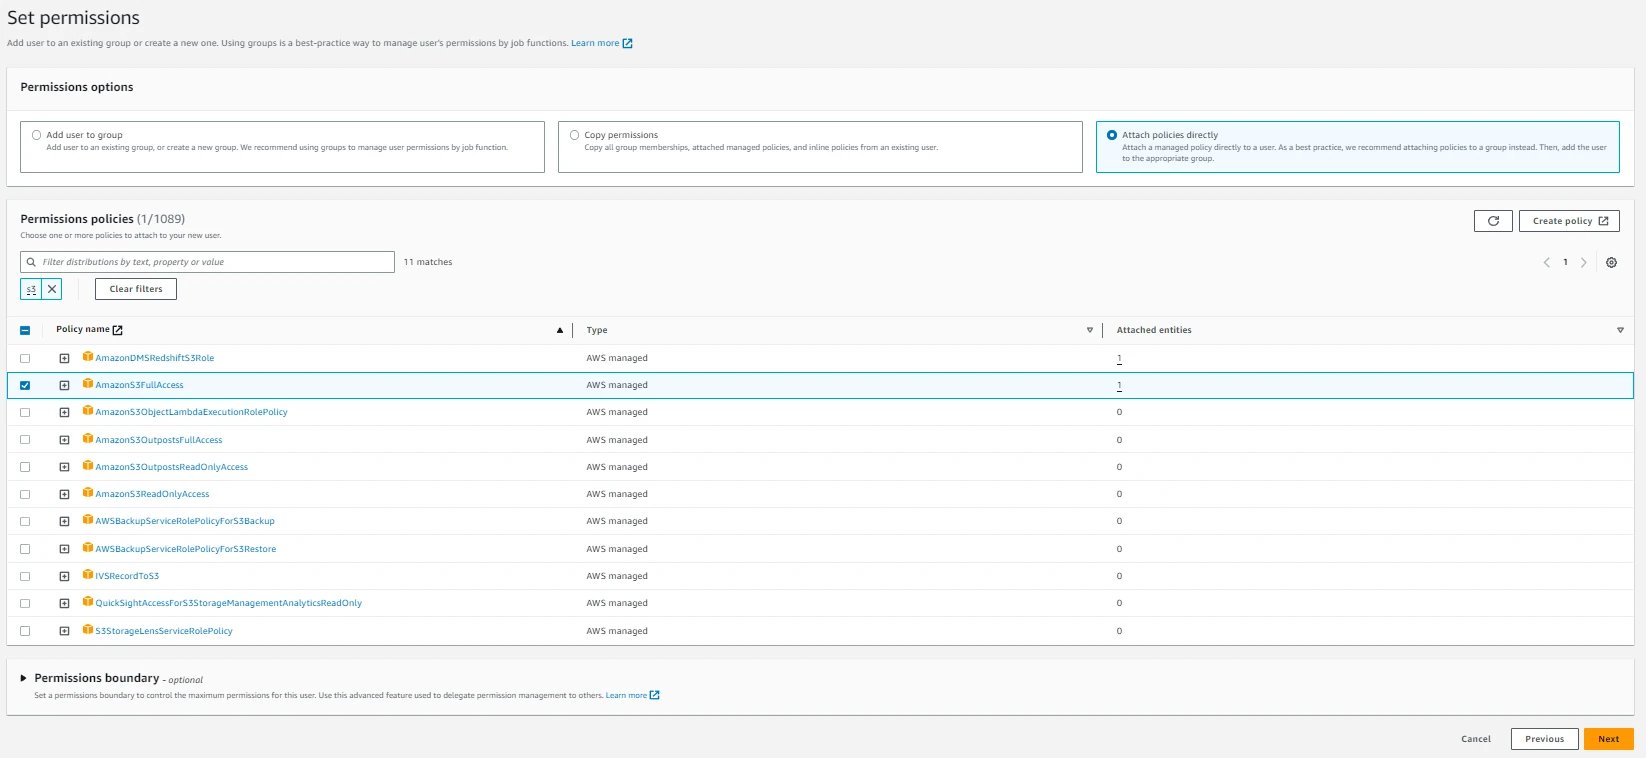Check the AmazonS3ReadOnlyAccess checkbox
Image resolution: width=1646 pixels, height=758 pixels.
point(25,494)
